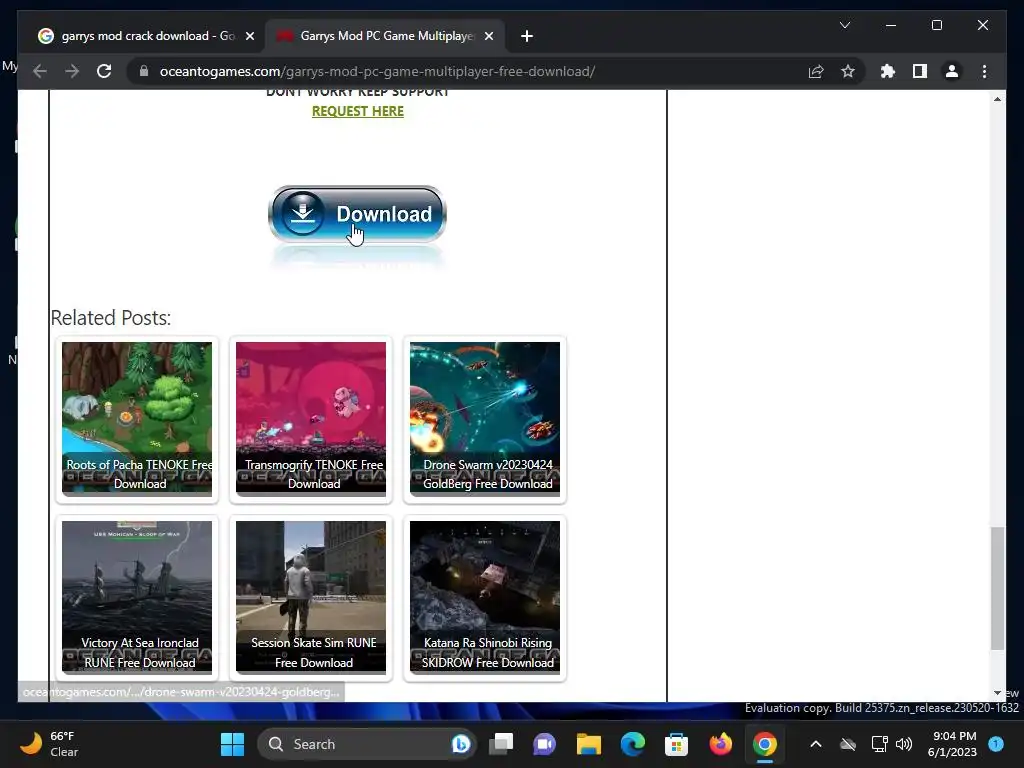Open File Explorer from taskbar
Image resolution: width=1024 pixels, height=768 pixels.
(x=588, y=744)
